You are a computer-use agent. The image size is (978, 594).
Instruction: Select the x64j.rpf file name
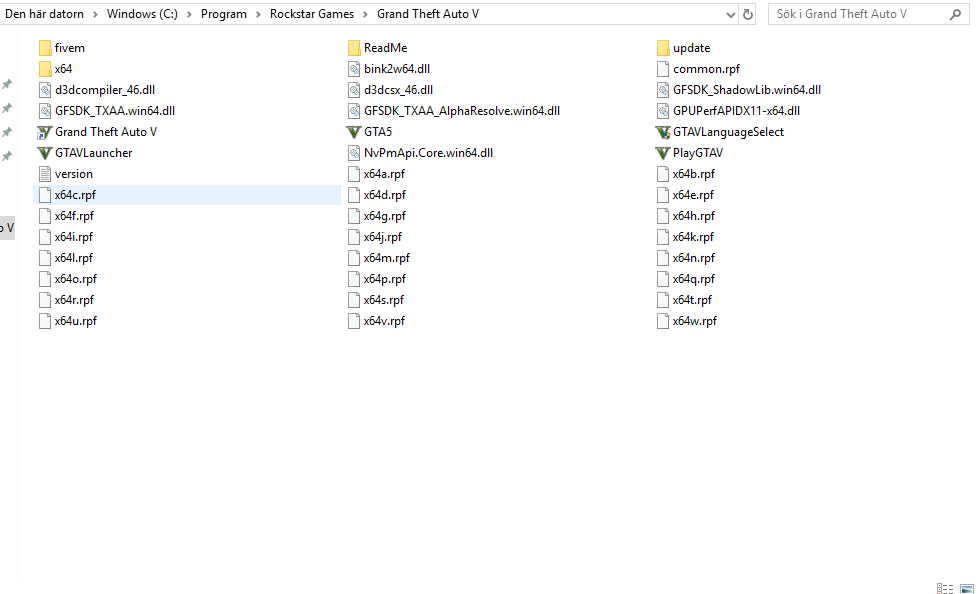click(x=383, y=237)
